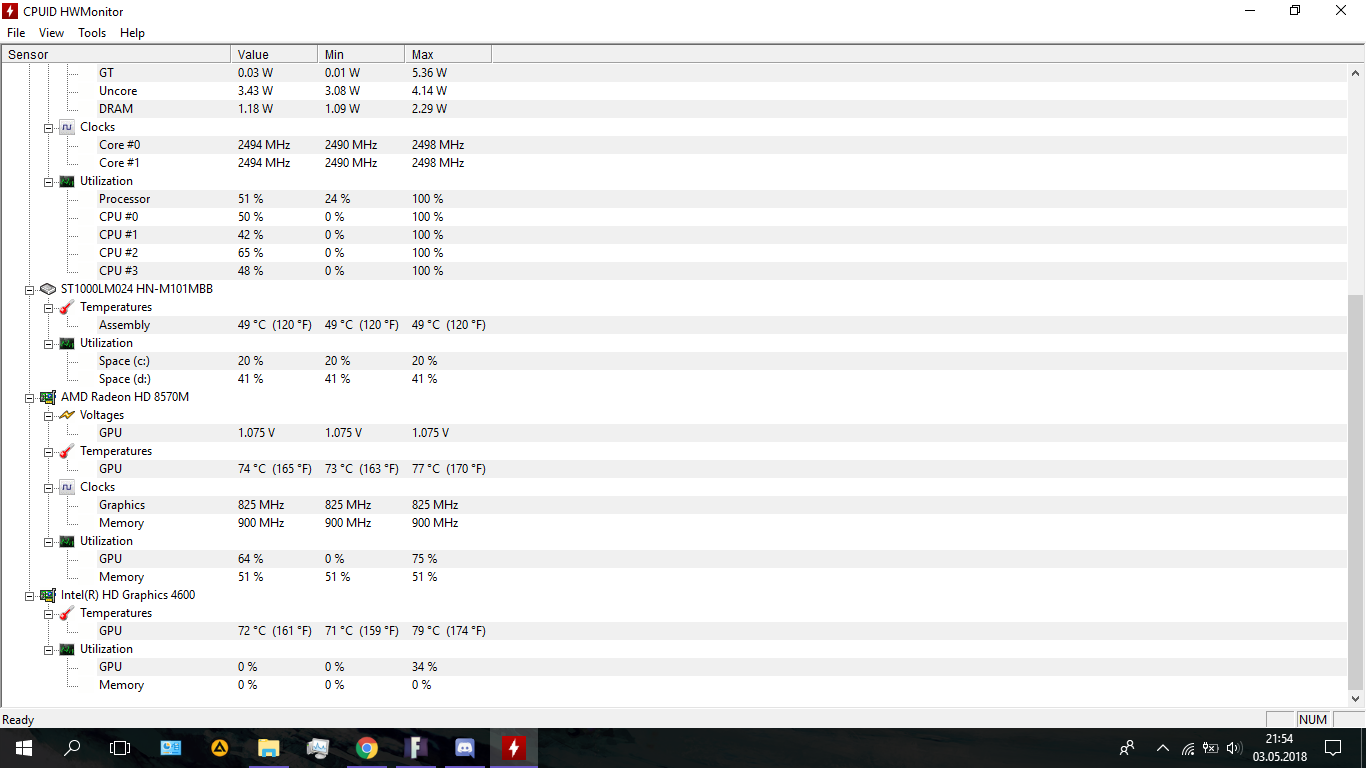Collapse the ST1000LM024 HN-M101MBB device node
Viewport: 1366px width, 768px height.
30,289
